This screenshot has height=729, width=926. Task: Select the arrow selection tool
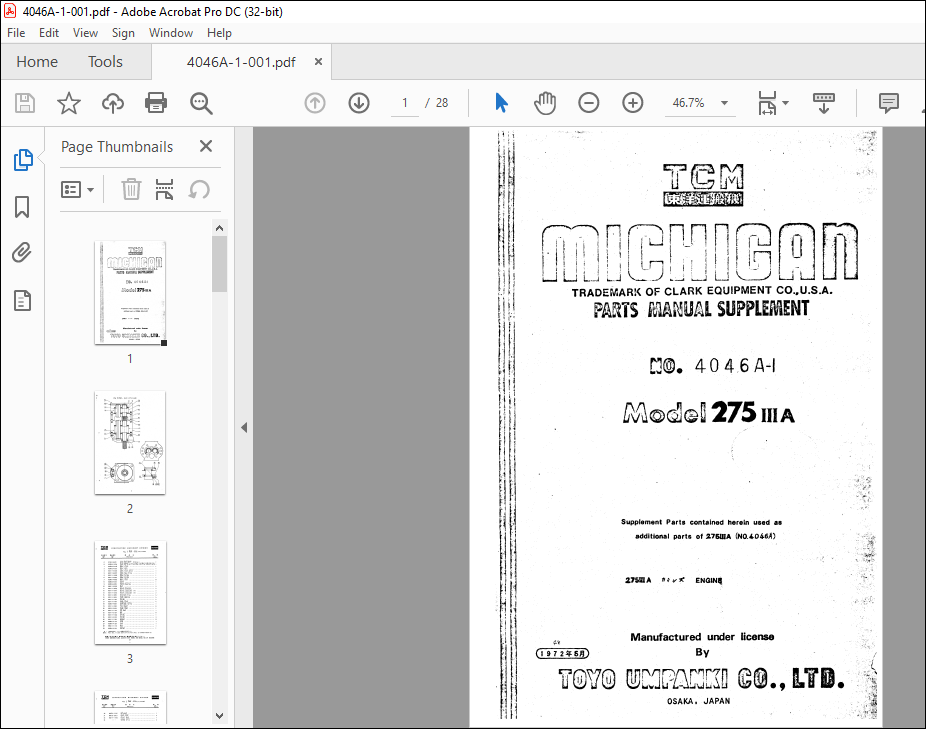(x=501, y=103)
